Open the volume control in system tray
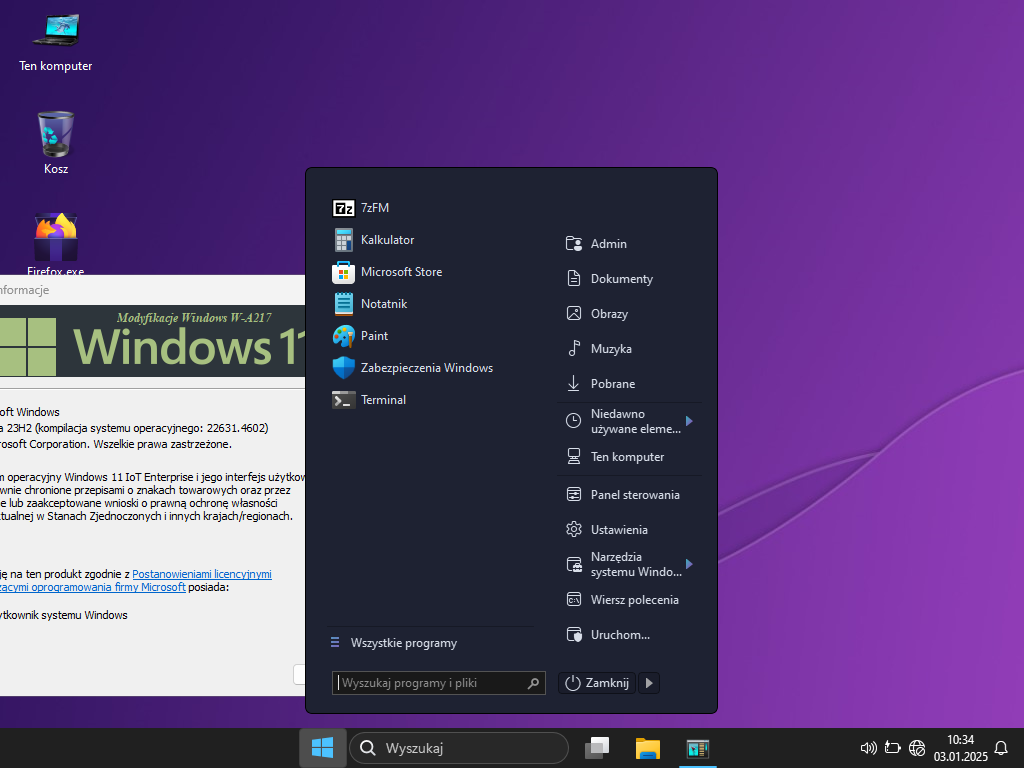 [868, 748]
